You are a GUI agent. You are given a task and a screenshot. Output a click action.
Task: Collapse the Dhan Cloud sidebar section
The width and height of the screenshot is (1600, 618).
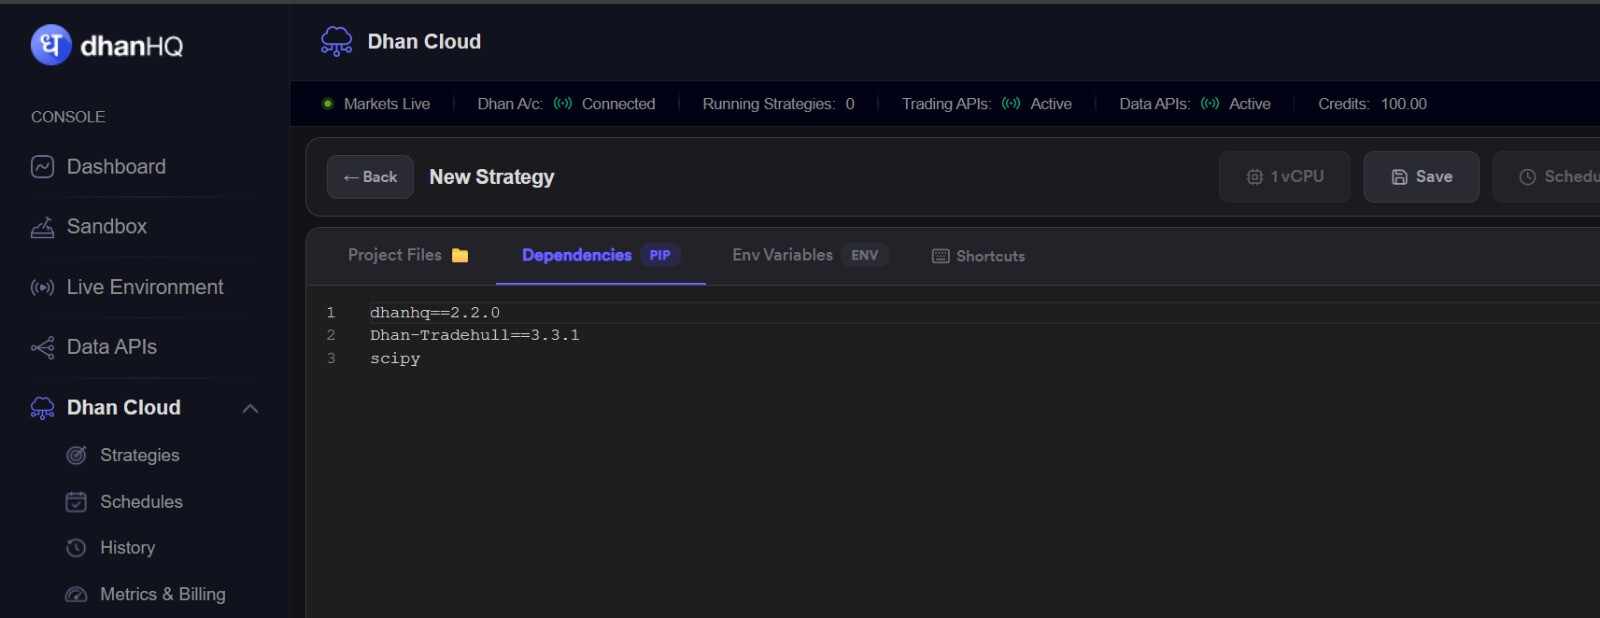click(250, 408)
